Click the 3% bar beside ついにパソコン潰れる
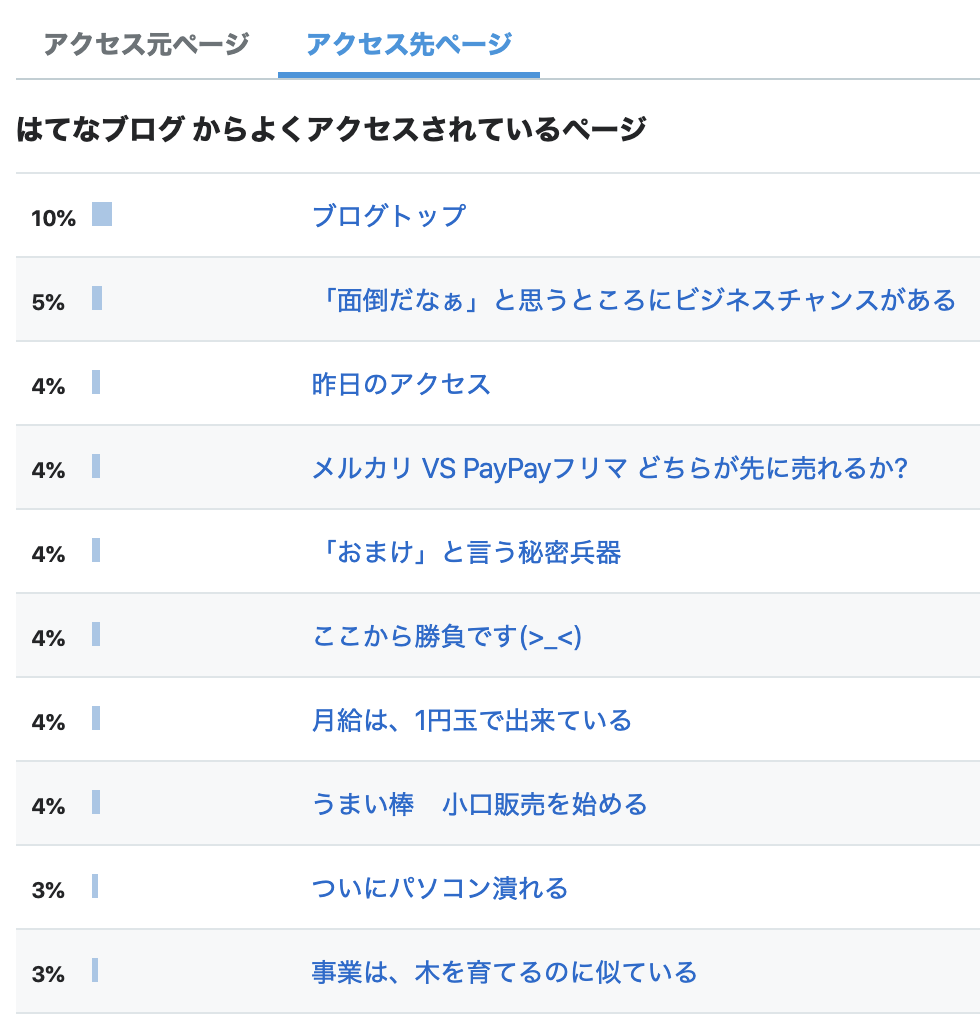This screenshot has height=1018, width=980. pos(95,886)
